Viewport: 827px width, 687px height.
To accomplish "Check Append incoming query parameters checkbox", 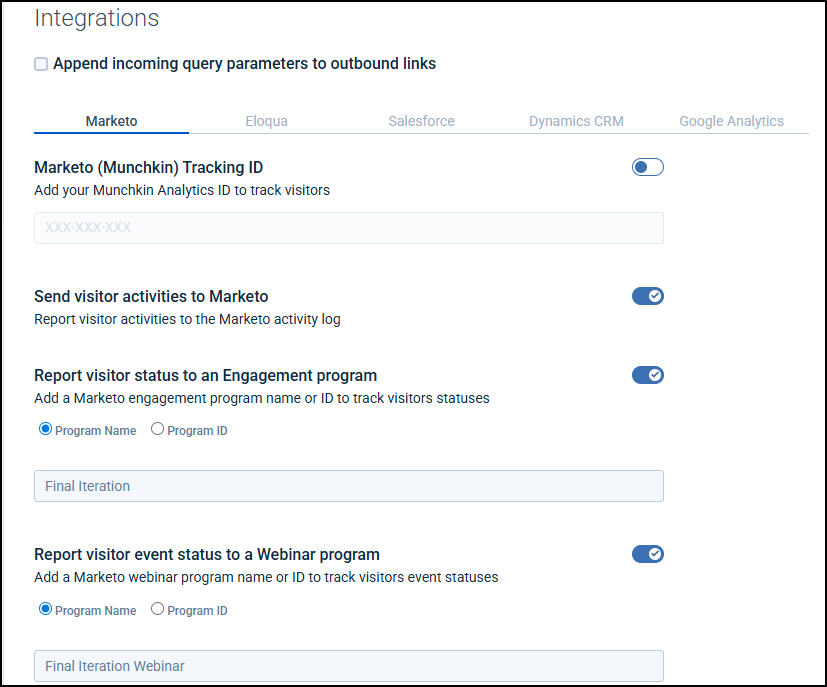I will tap(41, 64).
